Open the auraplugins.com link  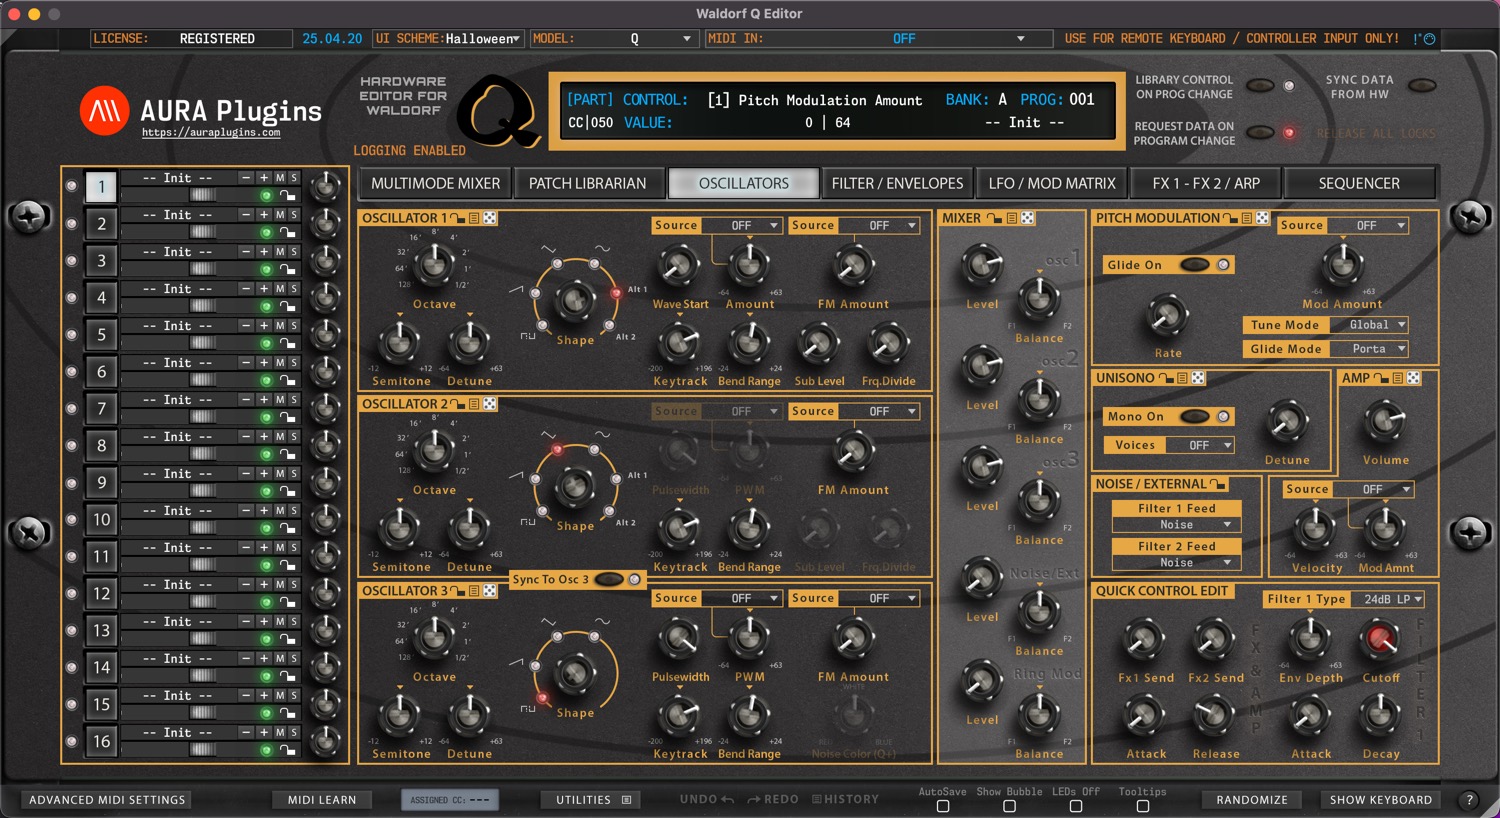pyautogui.click(x=211, y=132)
